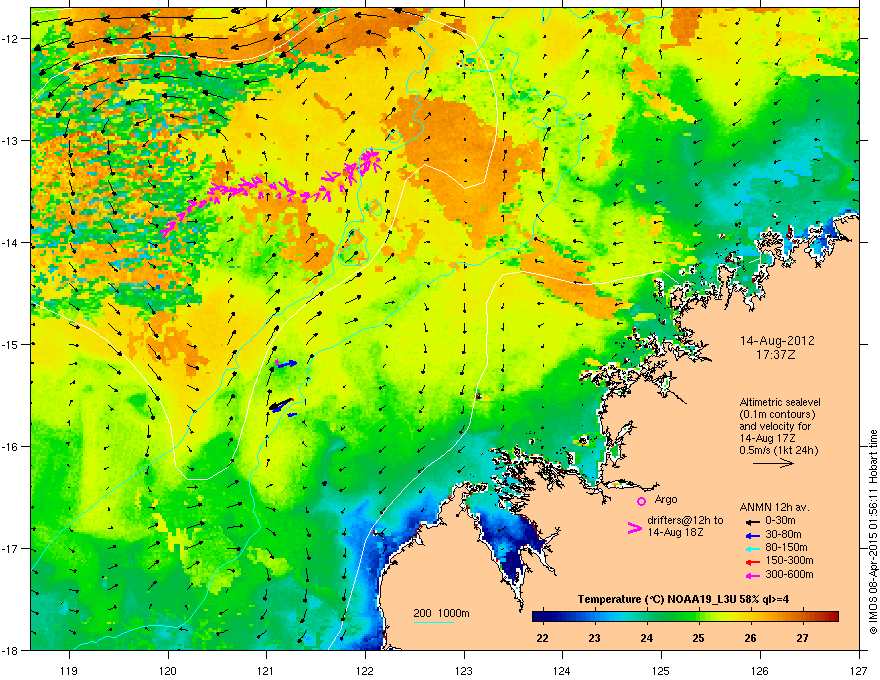Image resolution: width=880 pixels, height=680 pixels.
Task: Click the 150-300m depth label
Action: click(789, 560)
